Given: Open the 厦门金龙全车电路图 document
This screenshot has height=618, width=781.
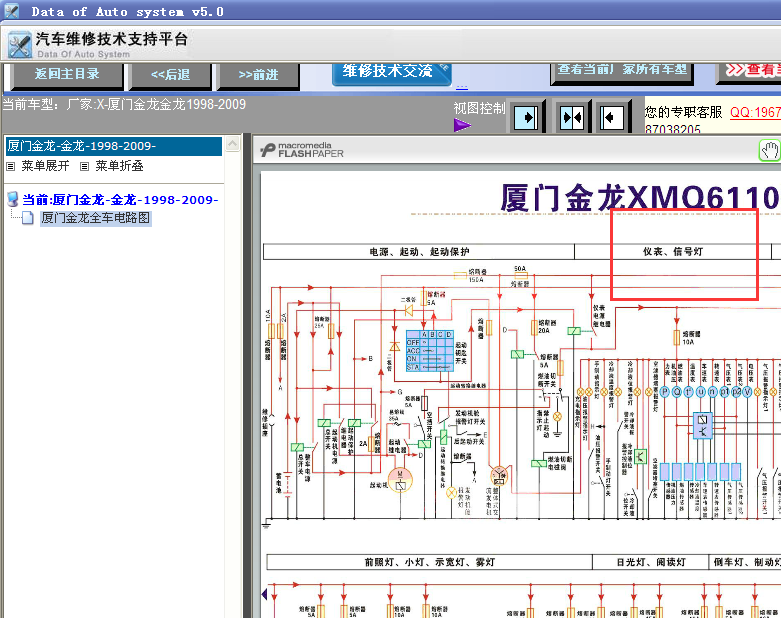Looking at the screenshot, I should coord(96,218).
